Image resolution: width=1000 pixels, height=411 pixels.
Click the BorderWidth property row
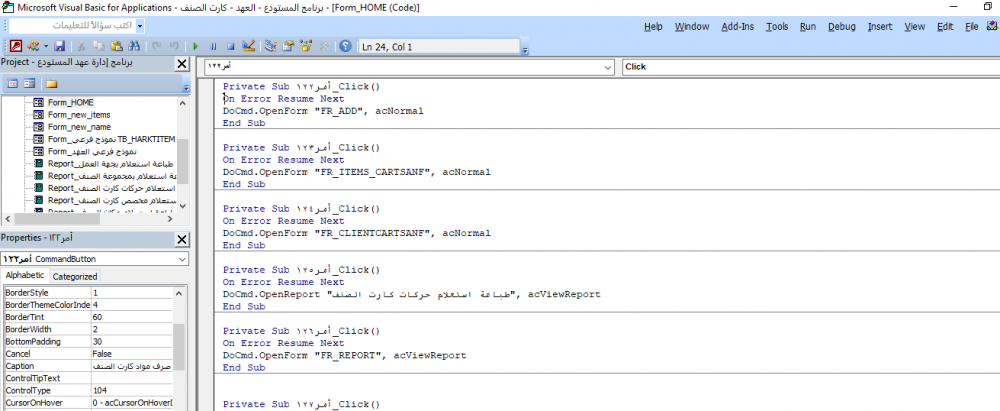(x=87, y=329)
